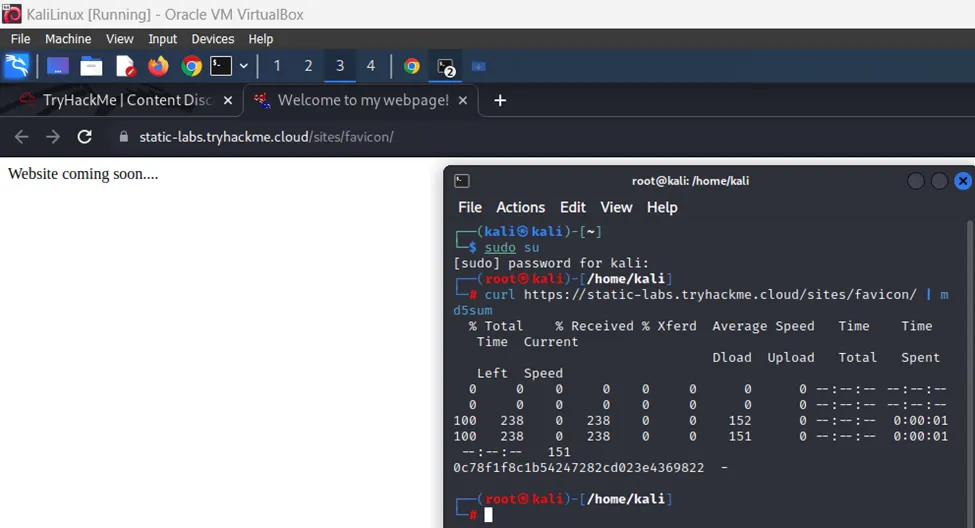This screenshot has height=528, width=975.
Task: Open the terminal emulator launcher
Action: pos(221,66)
